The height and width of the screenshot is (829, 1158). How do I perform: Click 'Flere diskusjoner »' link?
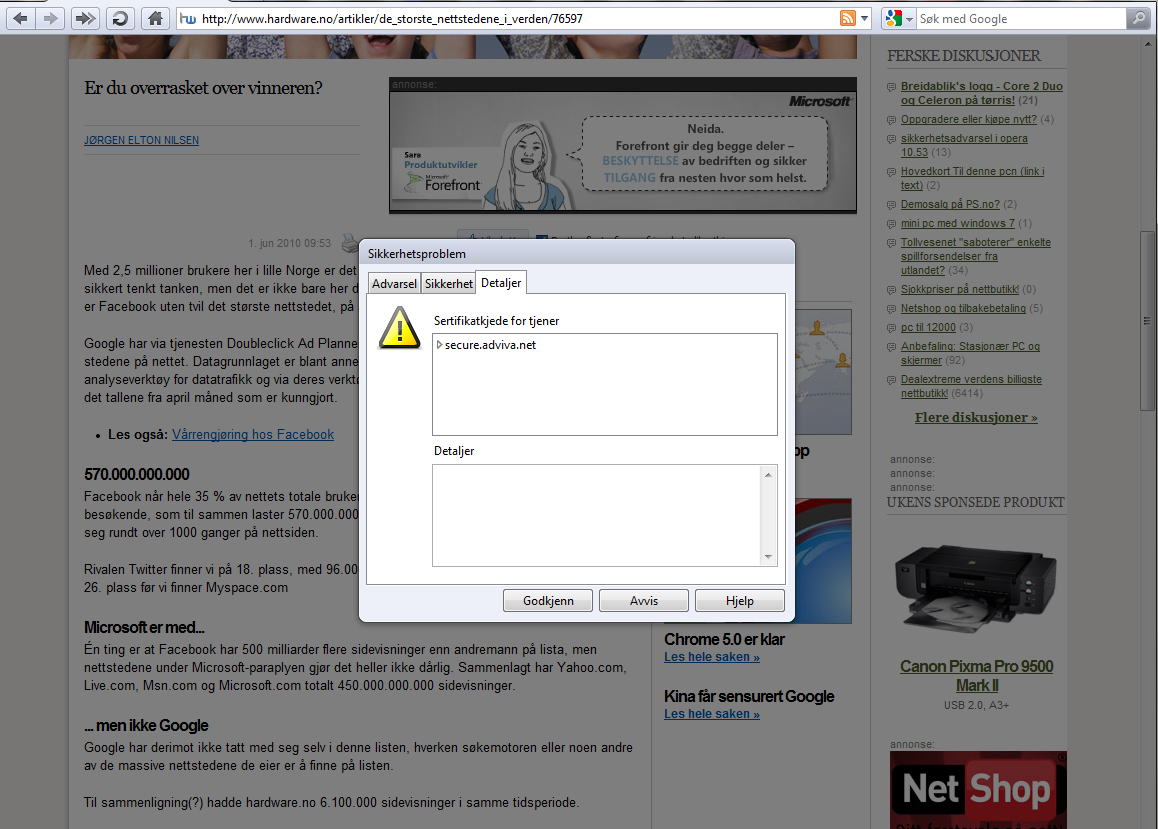tap(976, 418)
